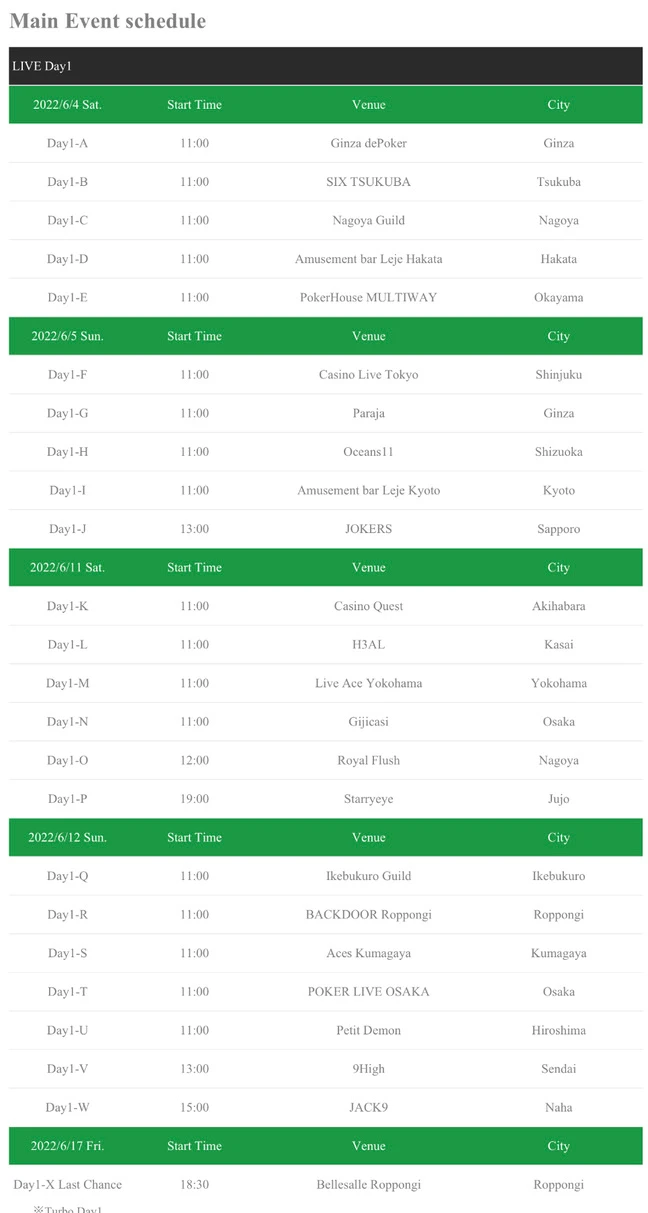This screenshot has height=1213, width=648.
Task: Click POKER LIVE OSAKA venue
Action: [368, 992]
